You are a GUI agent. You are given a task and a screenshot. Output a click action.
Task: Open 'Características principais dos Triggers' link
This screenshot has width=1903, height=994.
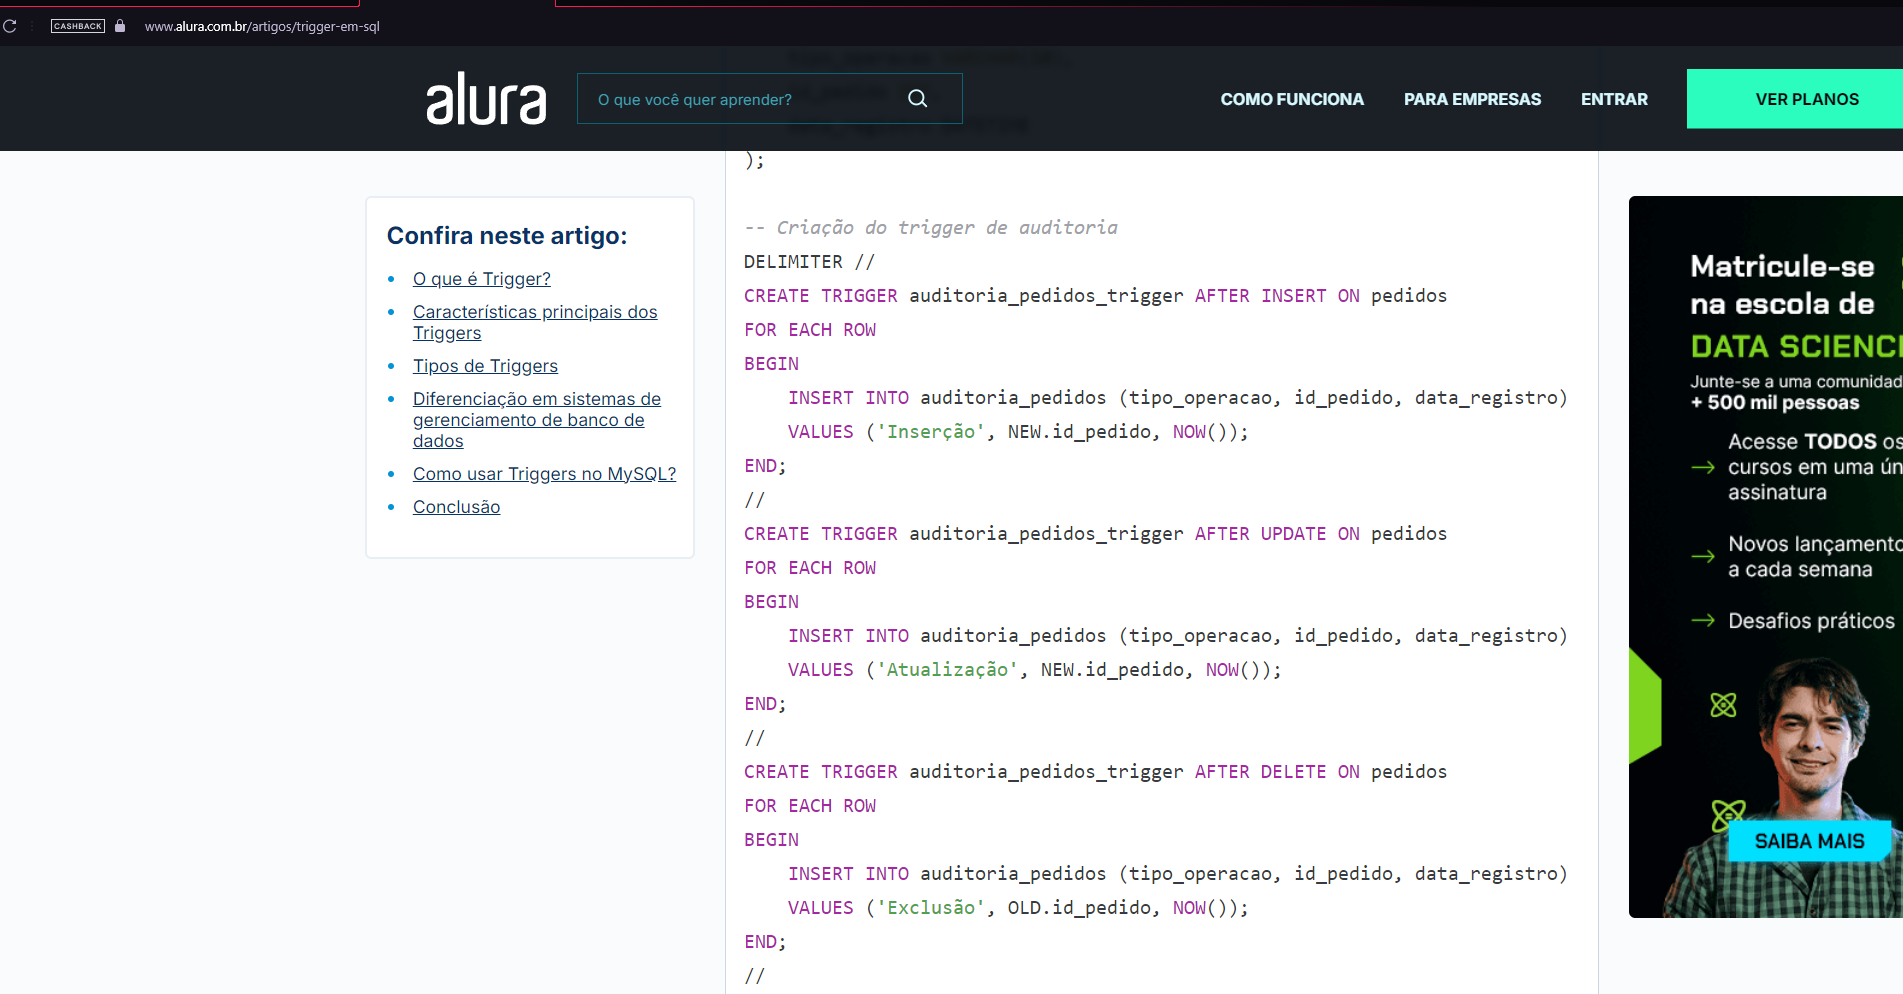[x=535, y=322]
